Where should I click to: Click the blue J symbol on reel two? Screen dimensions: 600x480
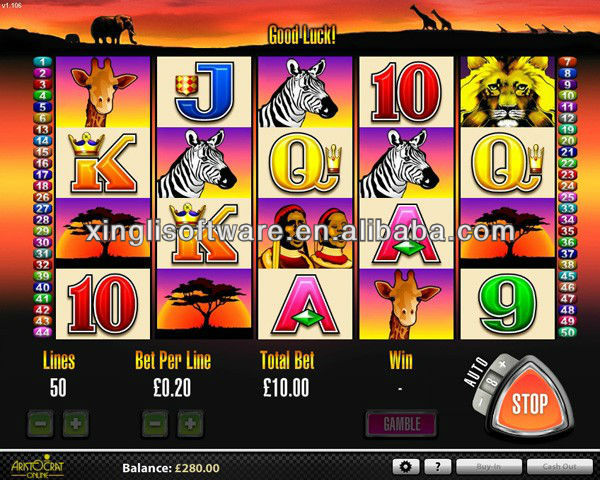point(204,92)
